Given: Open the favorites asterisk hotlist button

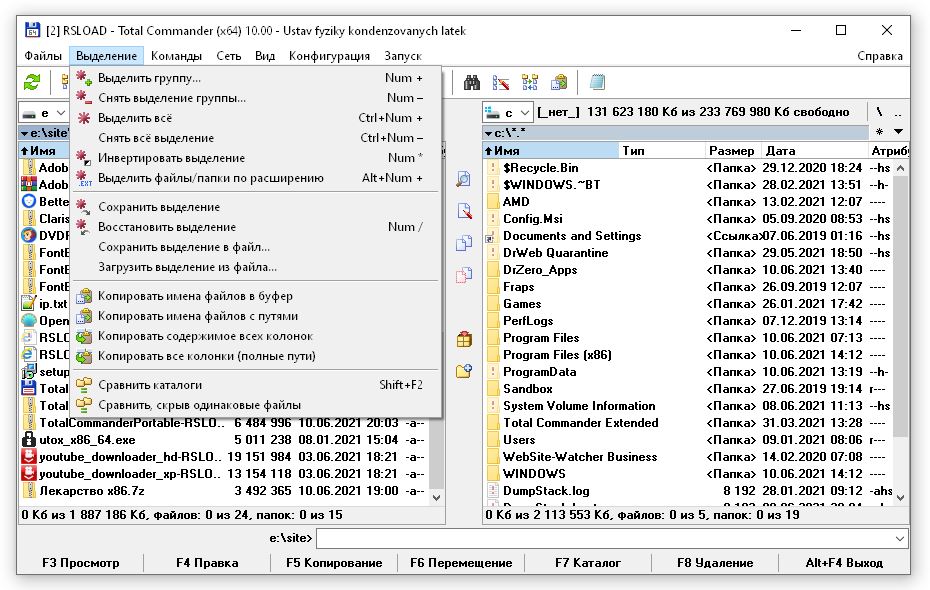Looking at the screenshot, I should click(x=879, y=132).
